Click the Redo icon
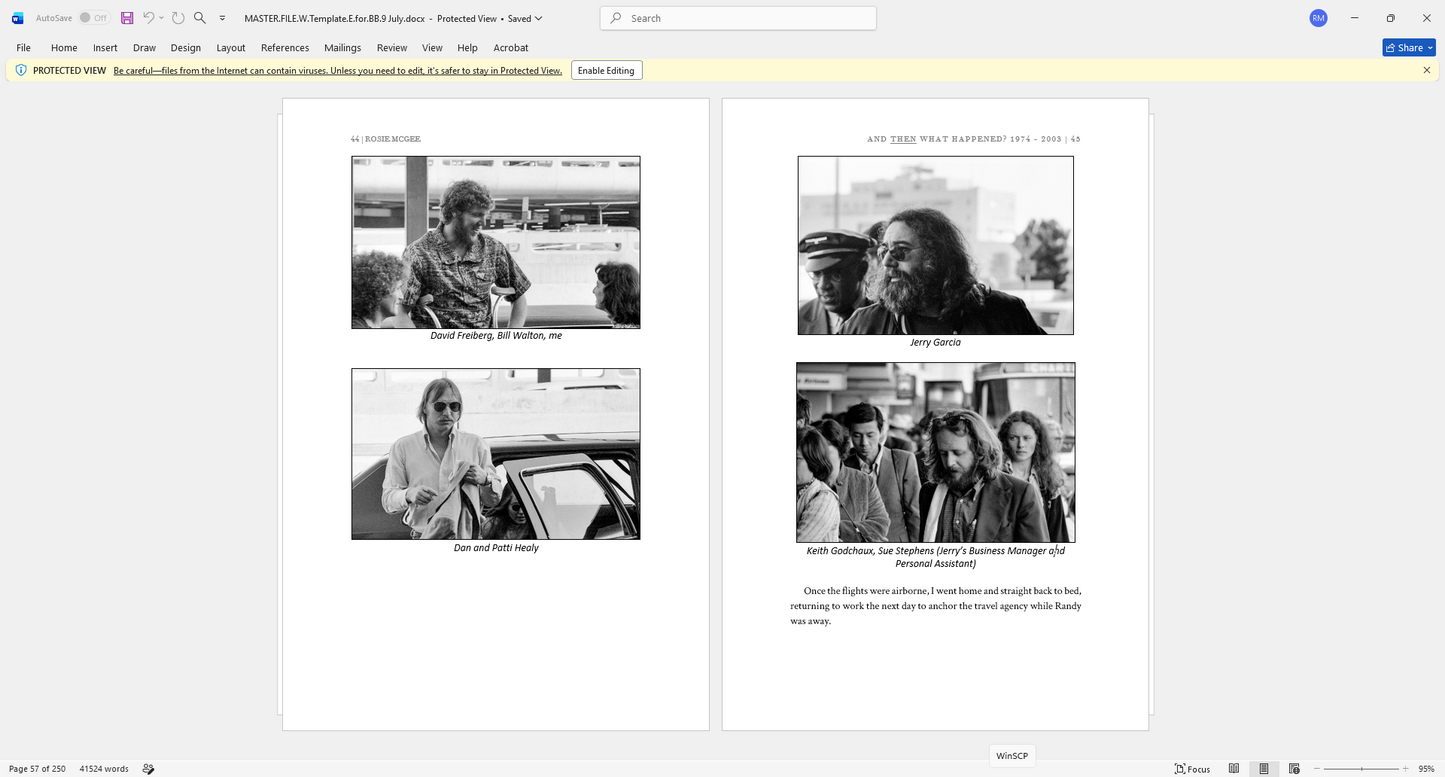 (178, 18)
